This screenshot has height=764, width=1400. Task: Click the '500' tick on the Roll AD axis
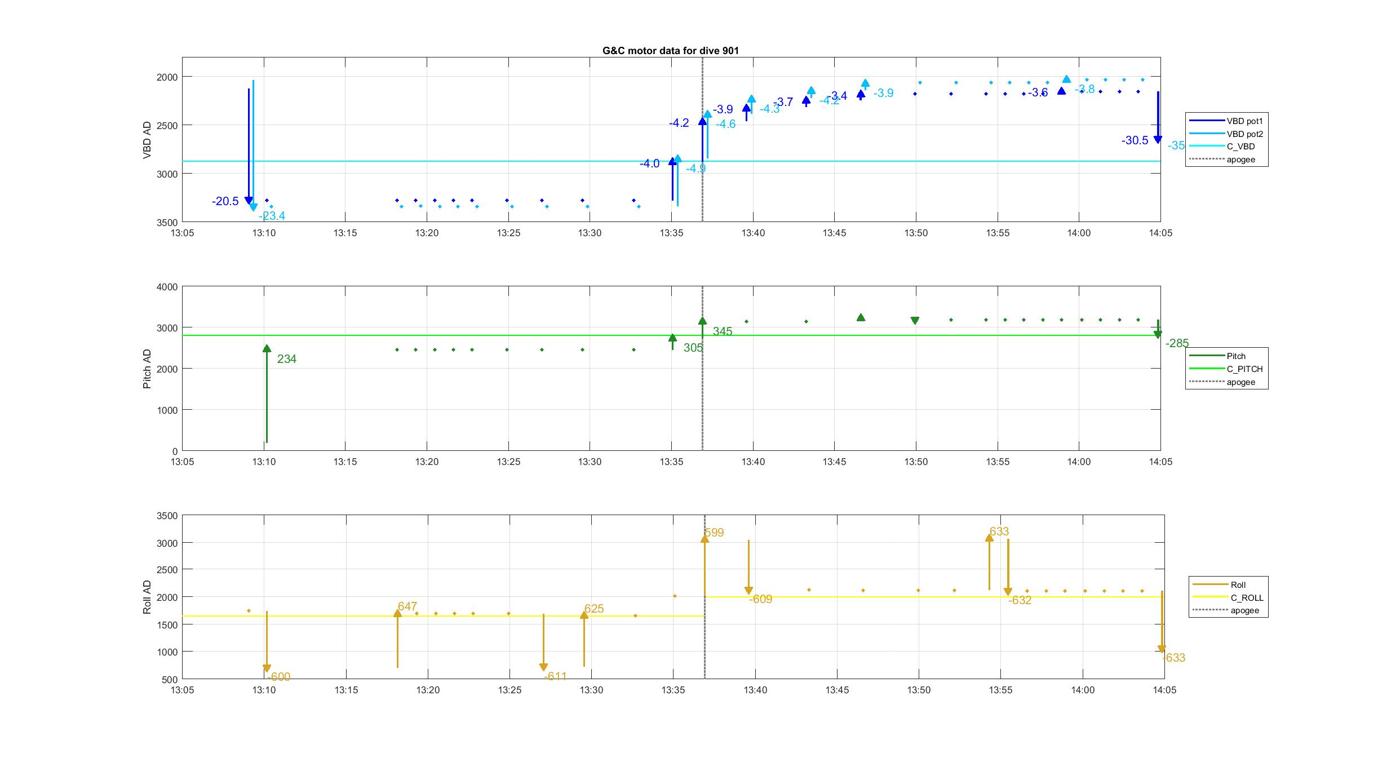(170, 680)
